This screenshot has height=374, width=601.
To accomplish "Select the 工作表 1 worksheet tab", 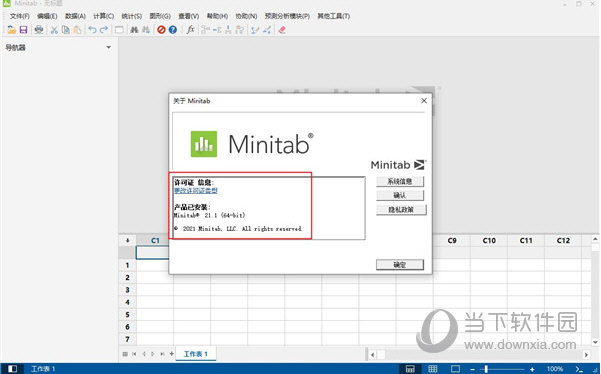I will (x=196, y=354).
